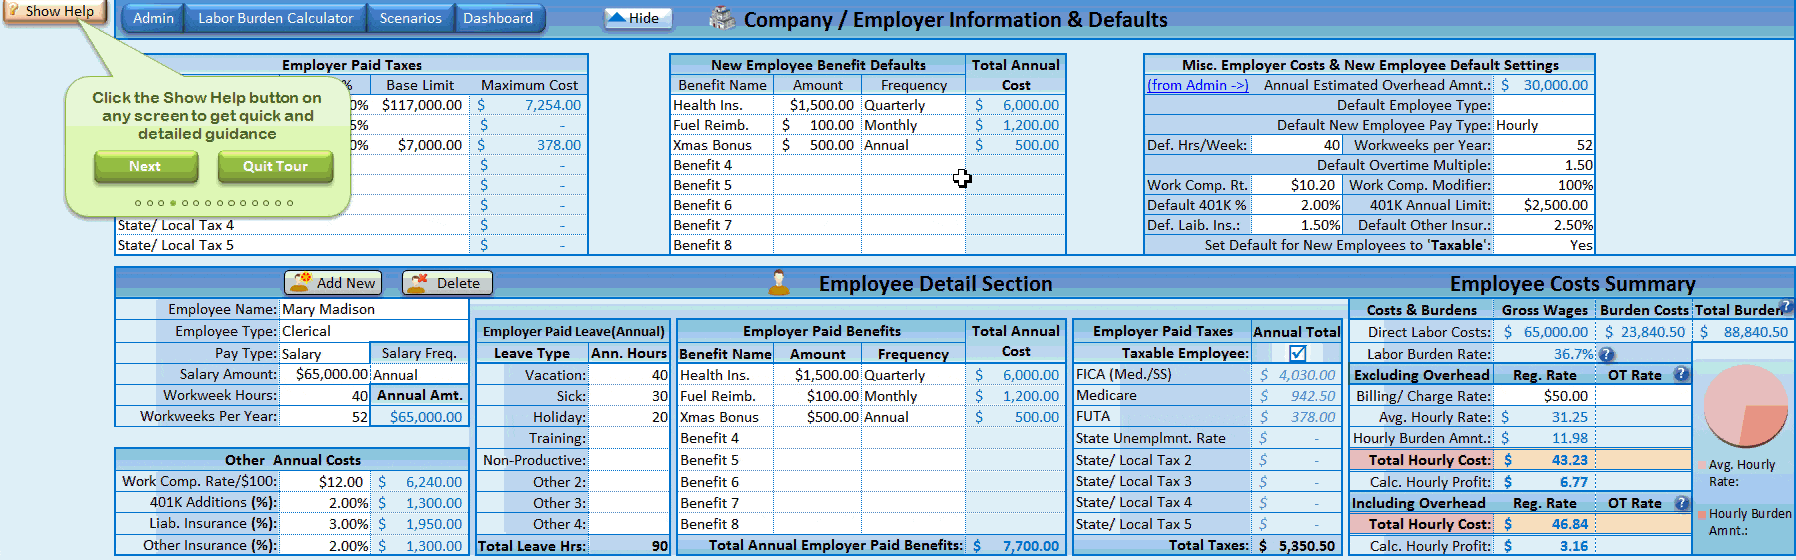Edit Work Comp. Rate/$100 value $12.00
The height and width of the screenshot is (560, 1796).
[325, 481]
